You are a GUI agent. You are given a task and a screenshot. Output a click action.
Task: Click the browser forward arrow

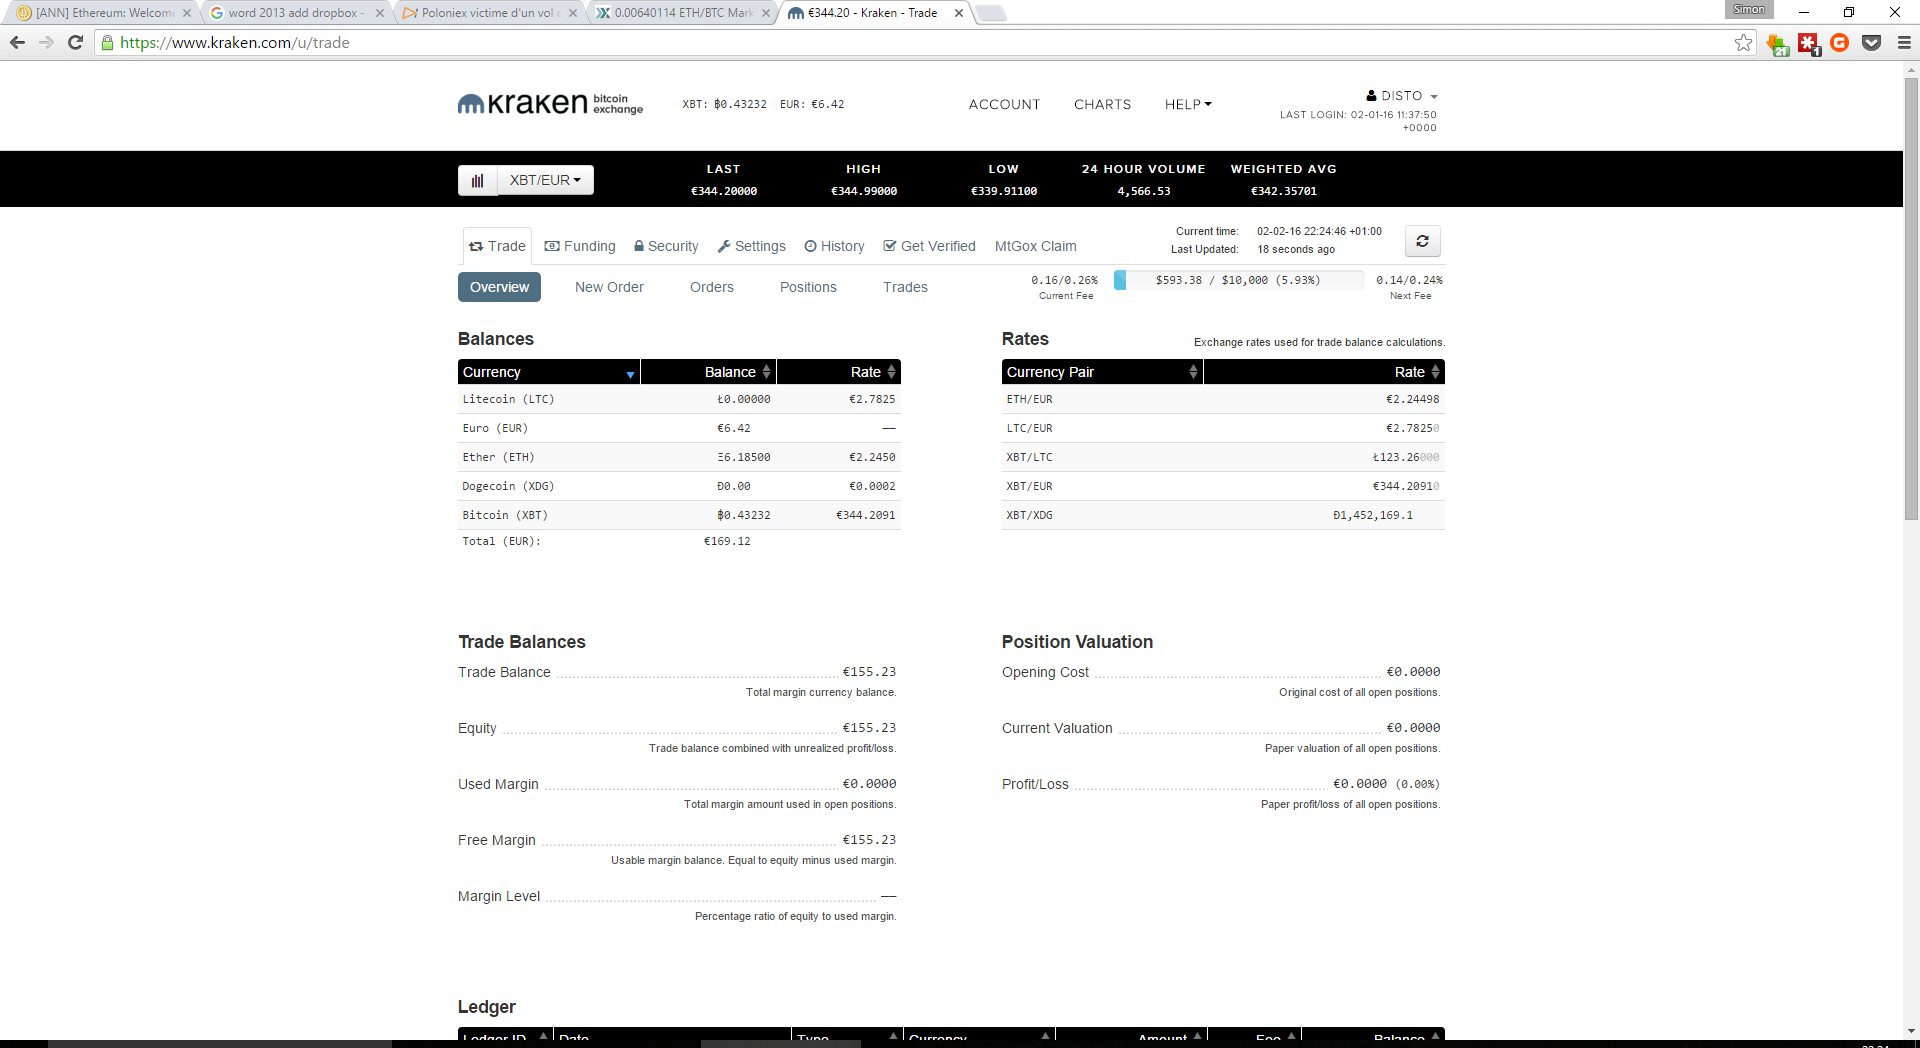point(46,42)
